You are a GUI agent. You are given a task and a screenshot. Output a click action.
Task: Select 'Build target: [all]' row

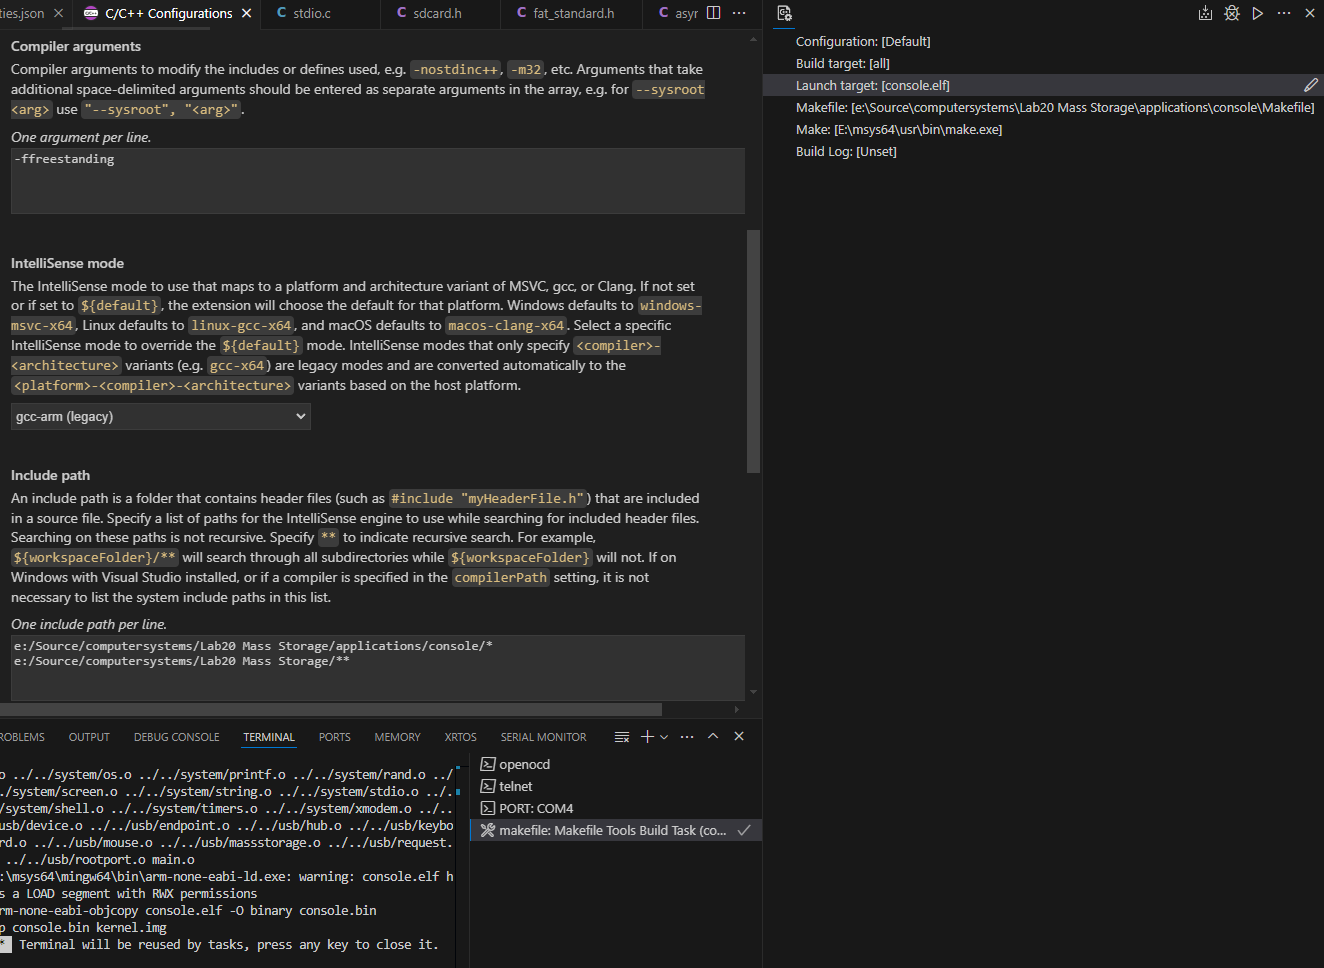(x=1043, y=63)
